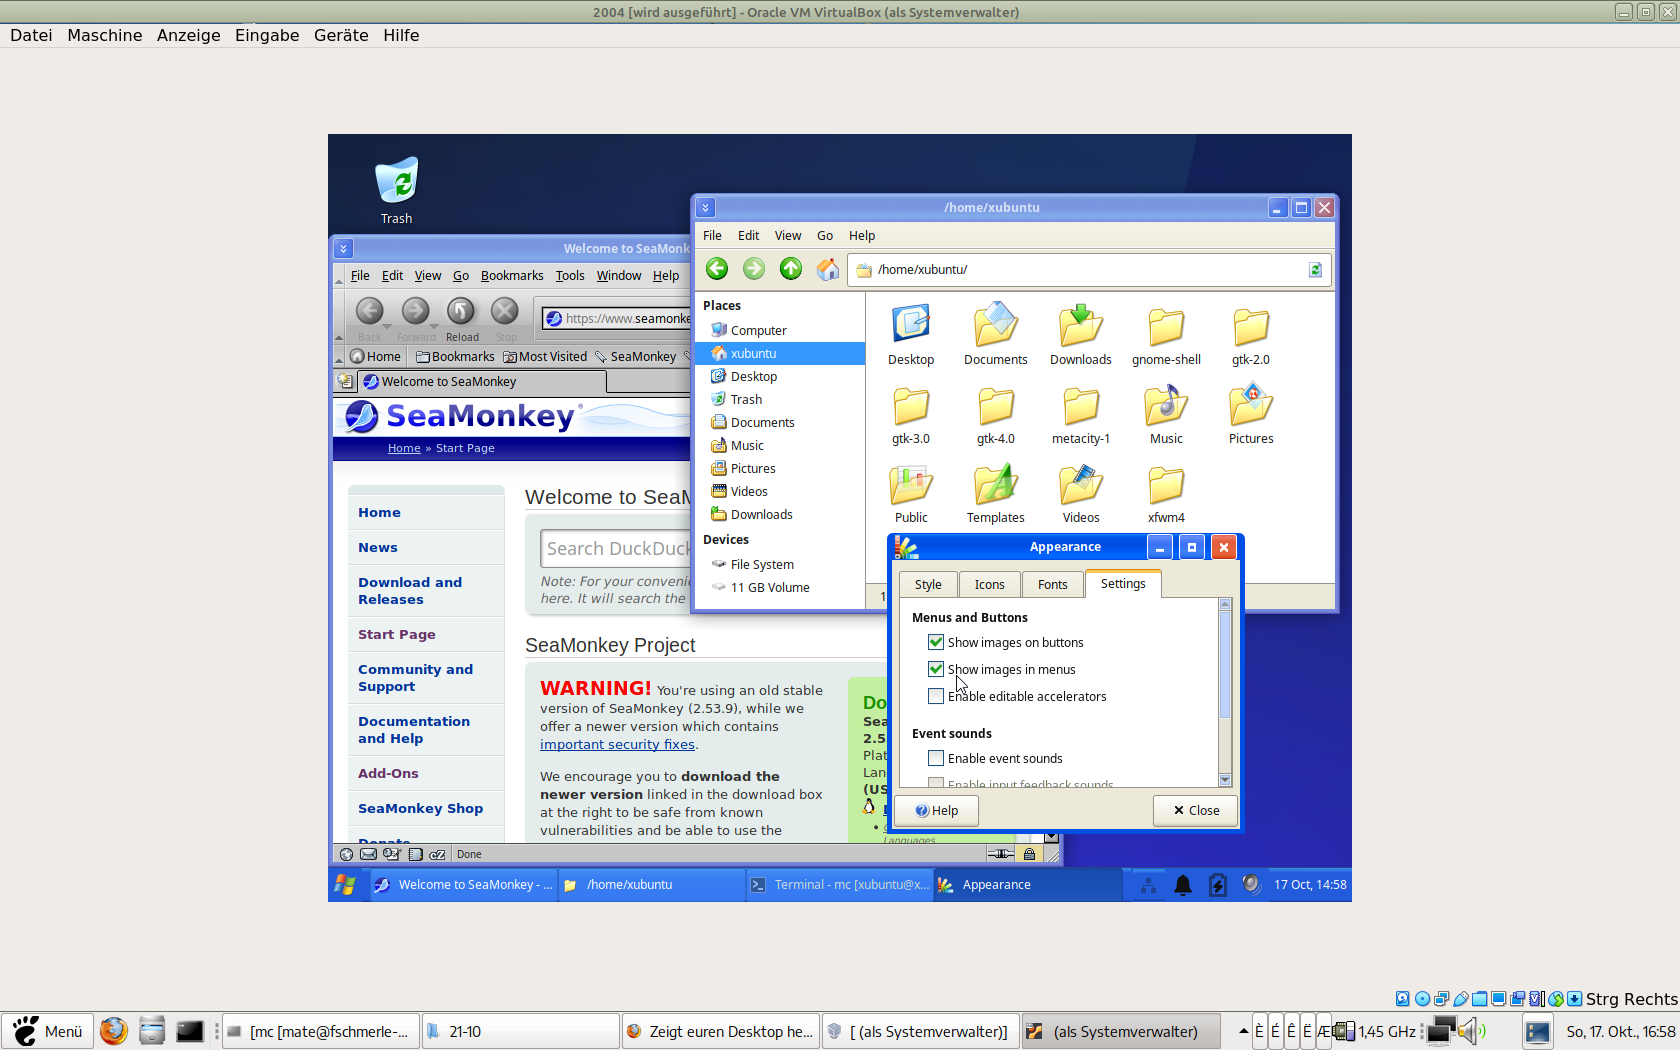Select the Trash icon on the desktop

(396, 182)
